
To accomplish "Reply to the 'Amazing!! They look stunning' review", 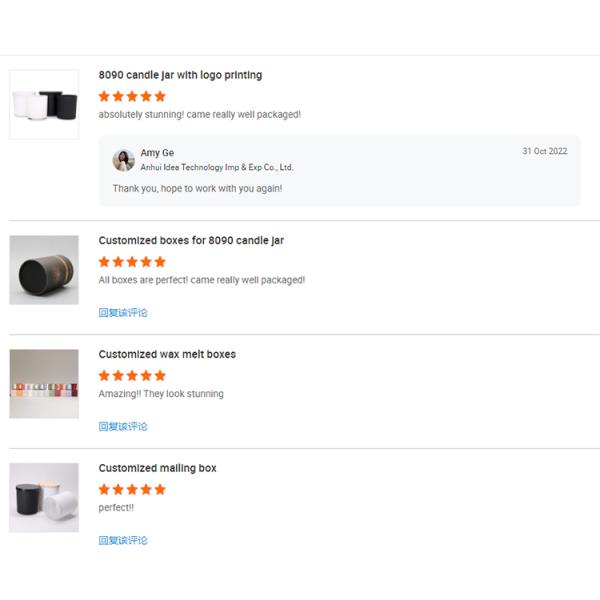I will [123, 427].
